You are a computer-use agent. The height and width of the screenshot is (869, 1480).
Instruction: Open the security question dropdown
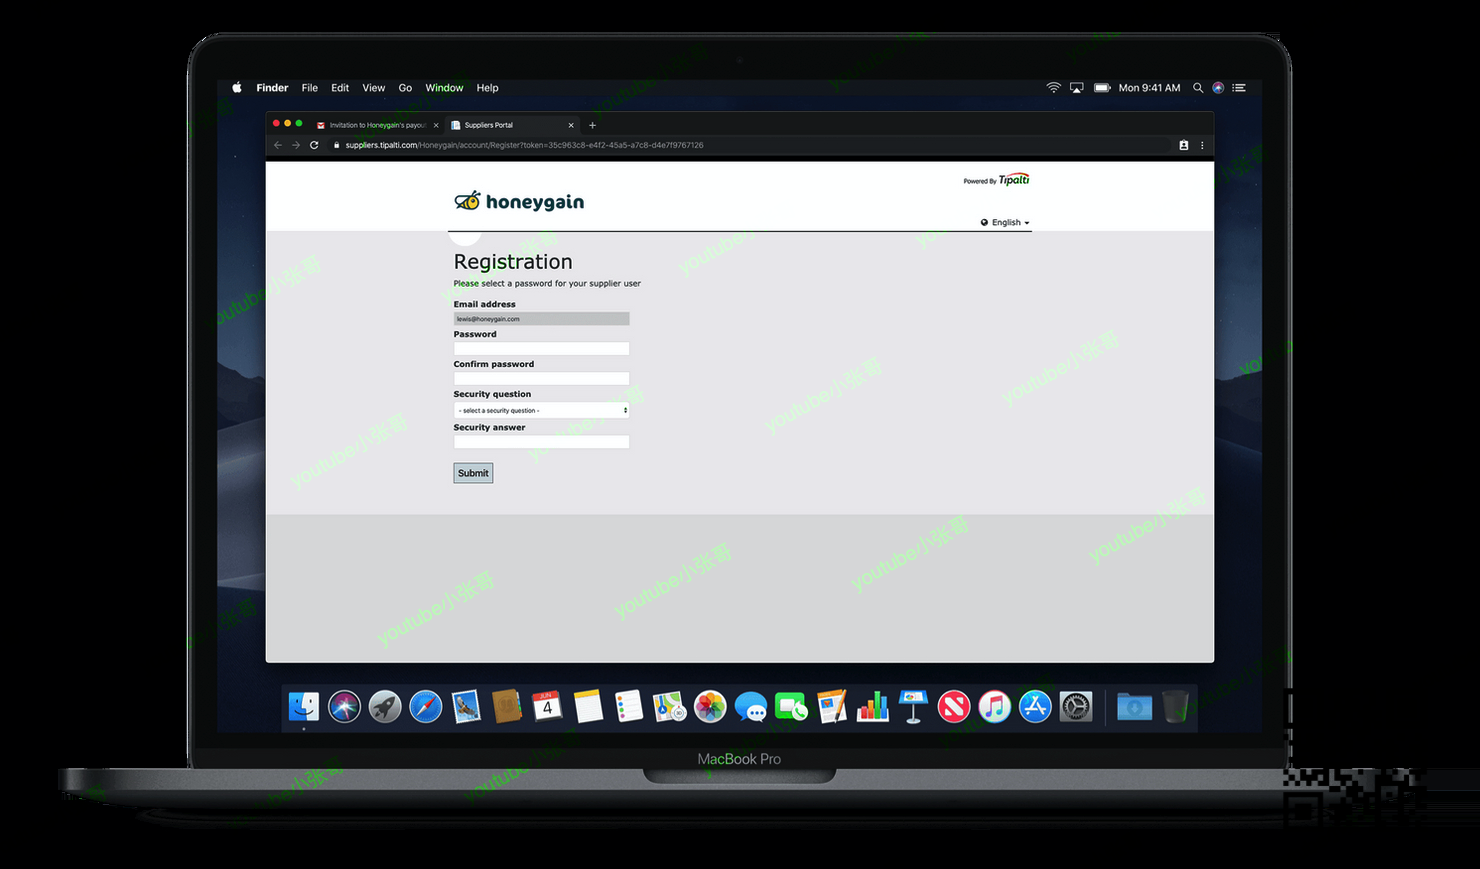tap(541, 410)
